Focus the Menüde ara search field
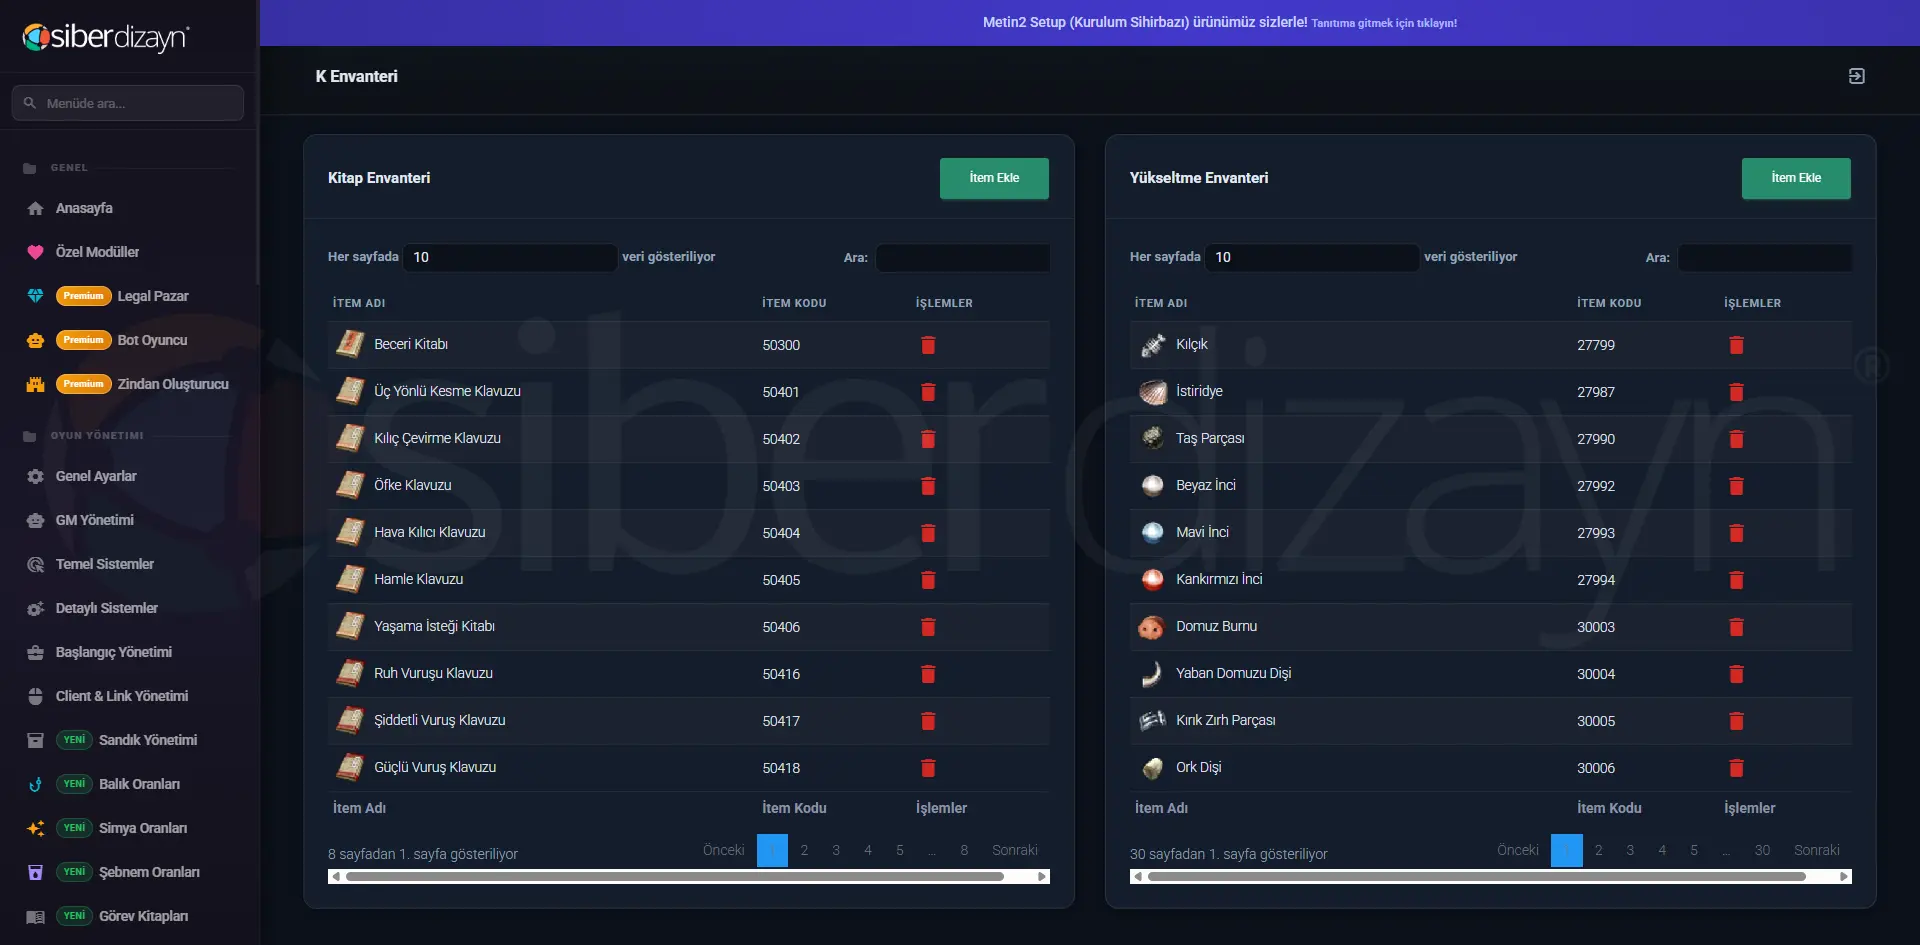The height and width of the screenshot is (945, 1920). click(x=128, y=103)
